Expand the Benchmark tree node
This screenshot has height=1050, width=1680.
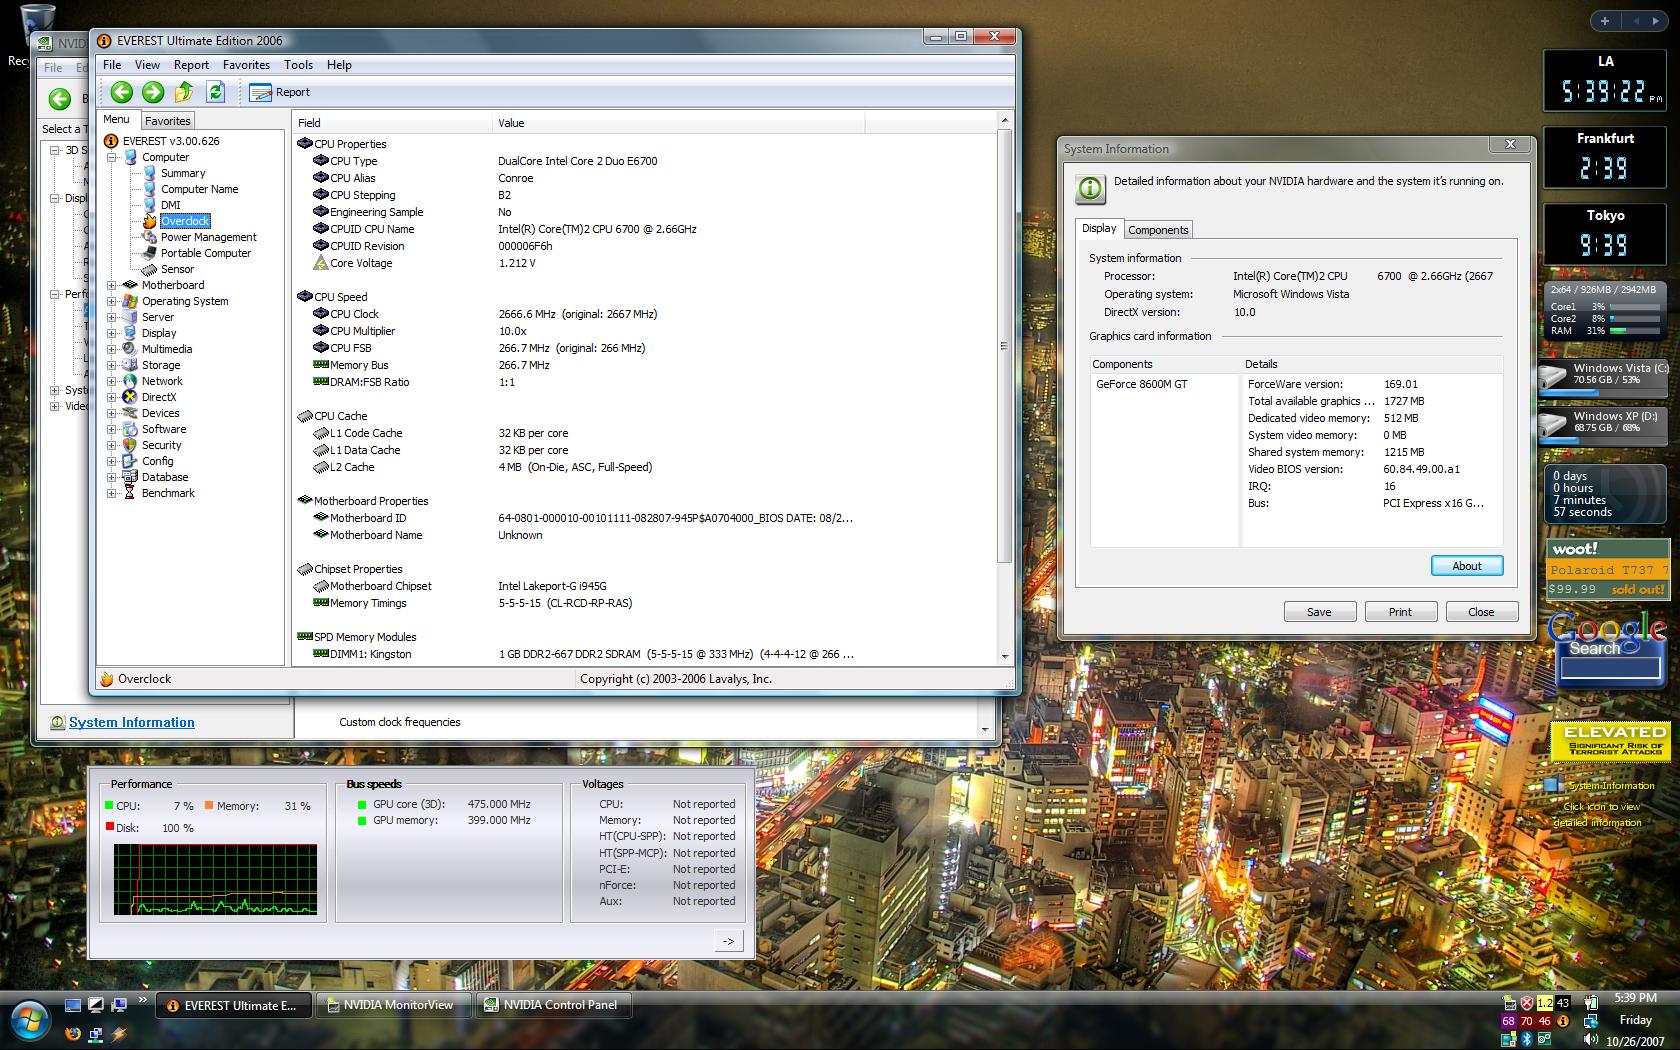[112, 493]
